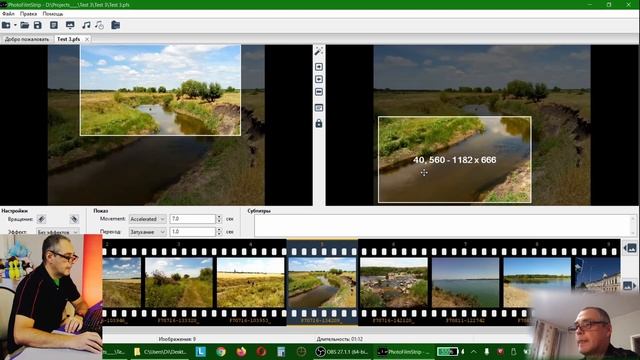Close the Test 3.pfs tab
Image resolution: width=640 pixels, height=360 pixels.
point(87,39)
